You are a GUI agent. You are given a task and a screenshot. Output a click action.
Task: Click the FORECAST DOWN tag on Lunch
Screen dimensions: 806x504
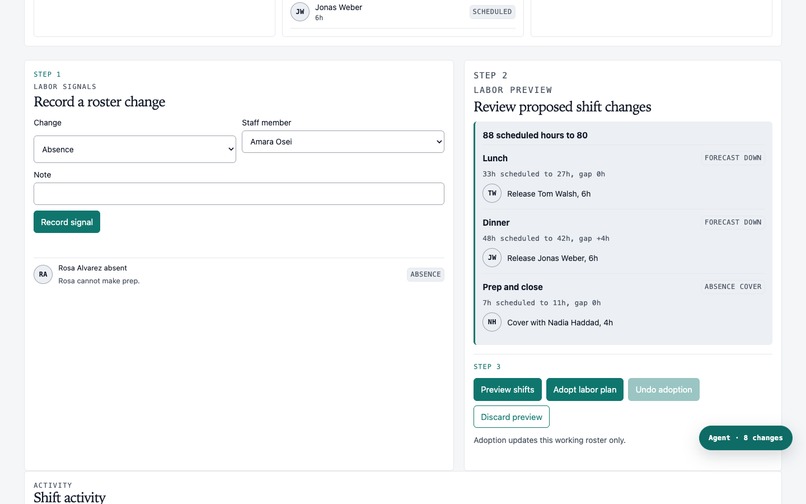(732, 158)
